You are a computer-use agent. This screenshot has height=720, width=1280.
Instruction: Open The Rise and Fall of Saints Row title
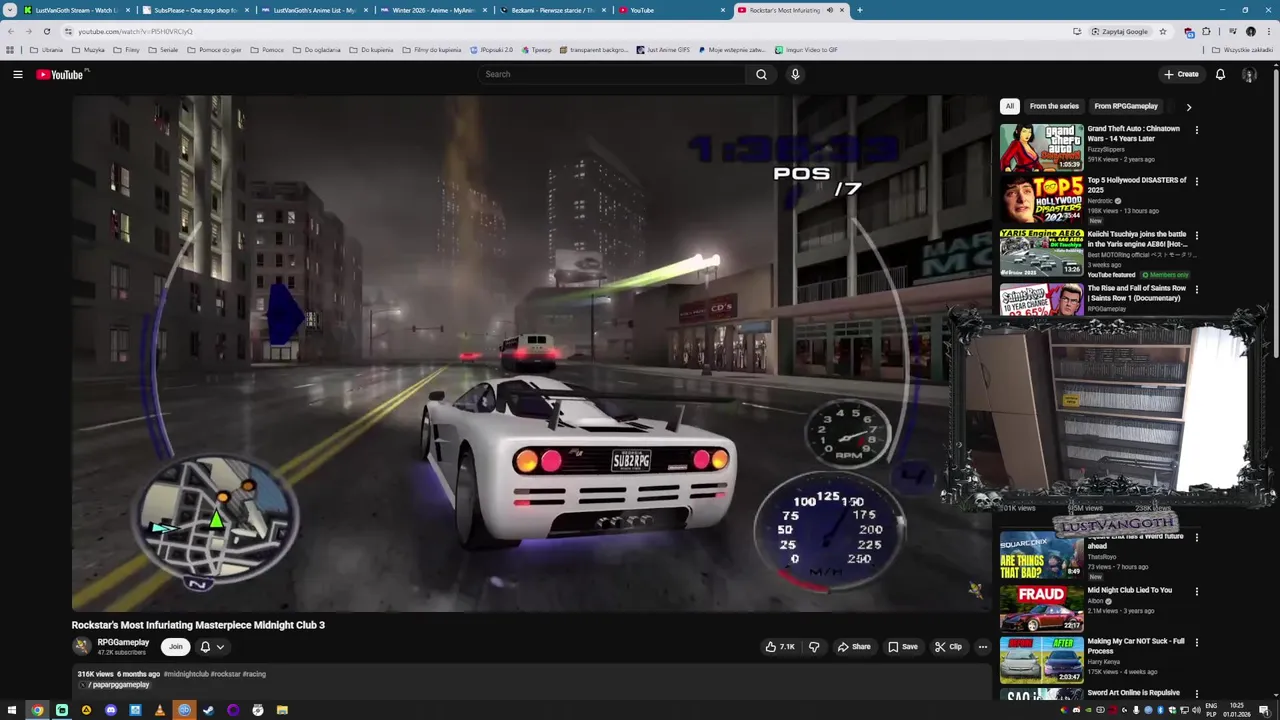pyautogui.click(x=1137, y=293)
